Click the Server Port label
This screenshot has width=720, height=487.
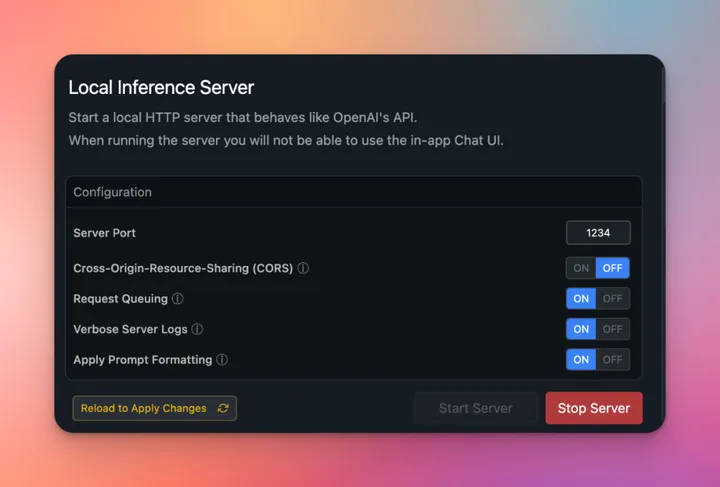pos(104,233)
